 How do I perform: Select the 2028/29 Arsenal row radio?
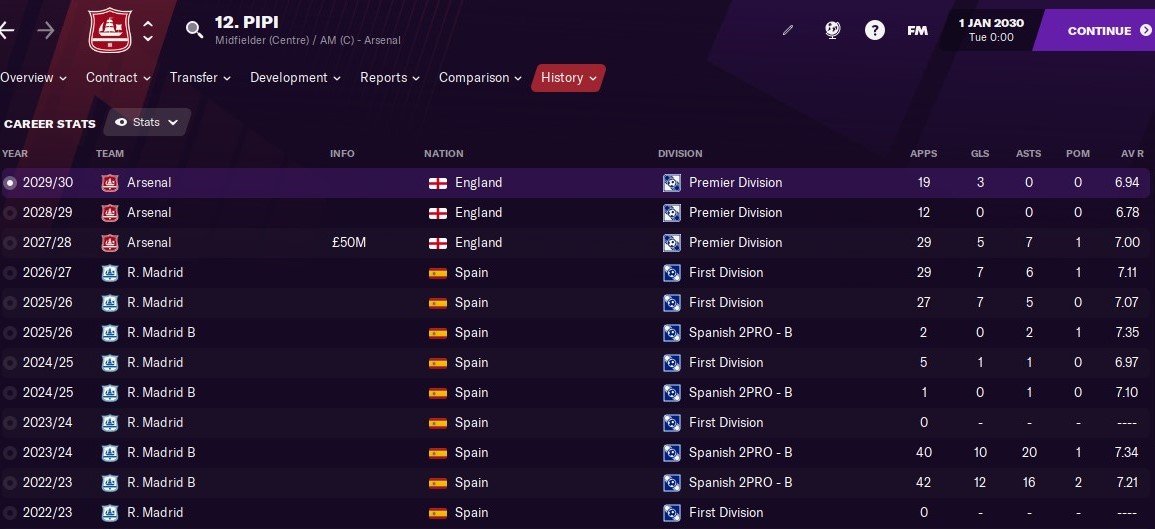point(10,213)
